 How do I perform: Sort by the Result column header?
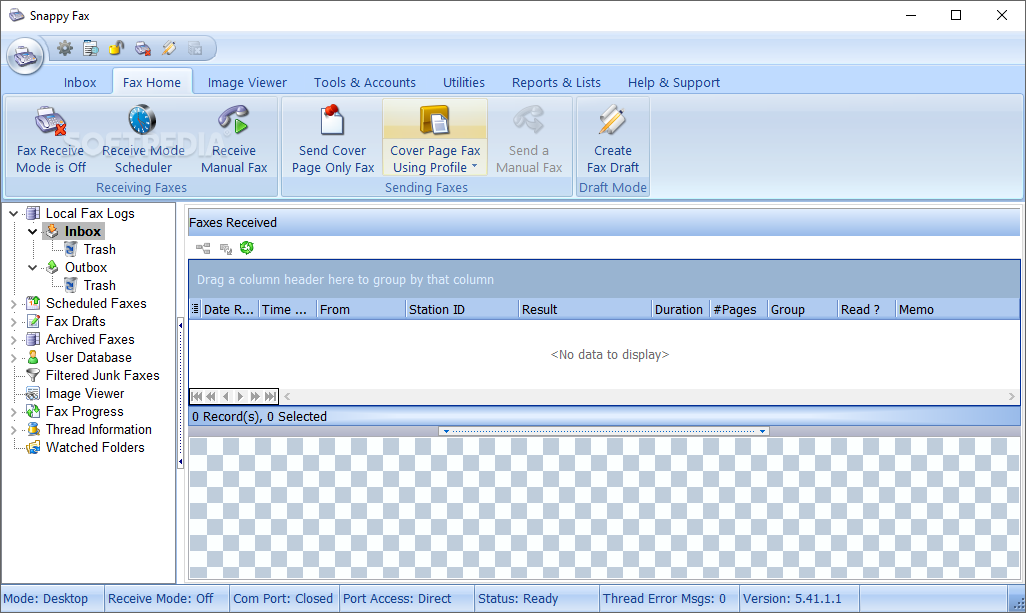586,309
